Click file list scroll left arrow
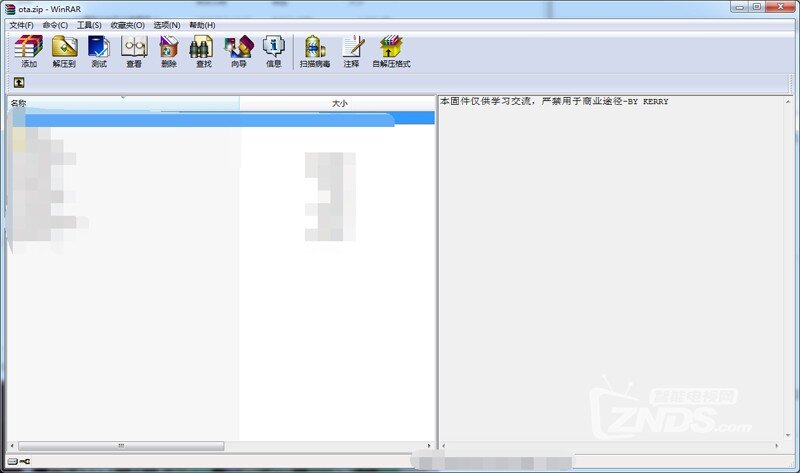Screen dimensions: 800x473 [12, 446]
